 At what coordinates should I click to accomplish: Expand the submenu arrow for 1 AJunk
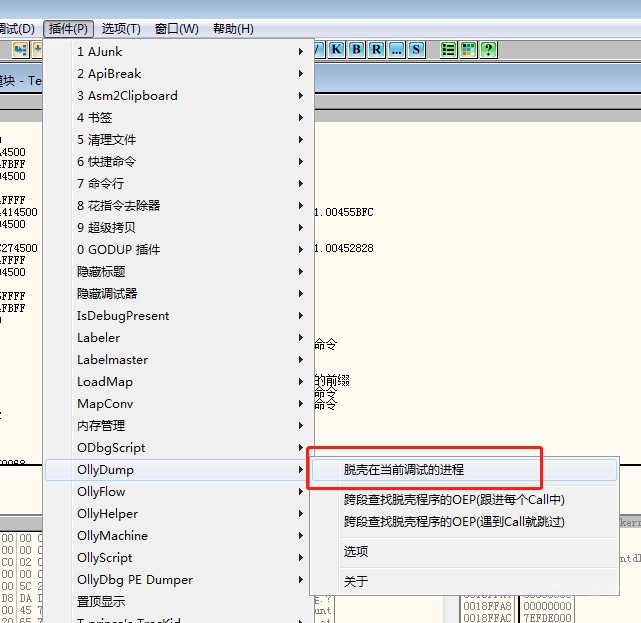coord(301,52)
